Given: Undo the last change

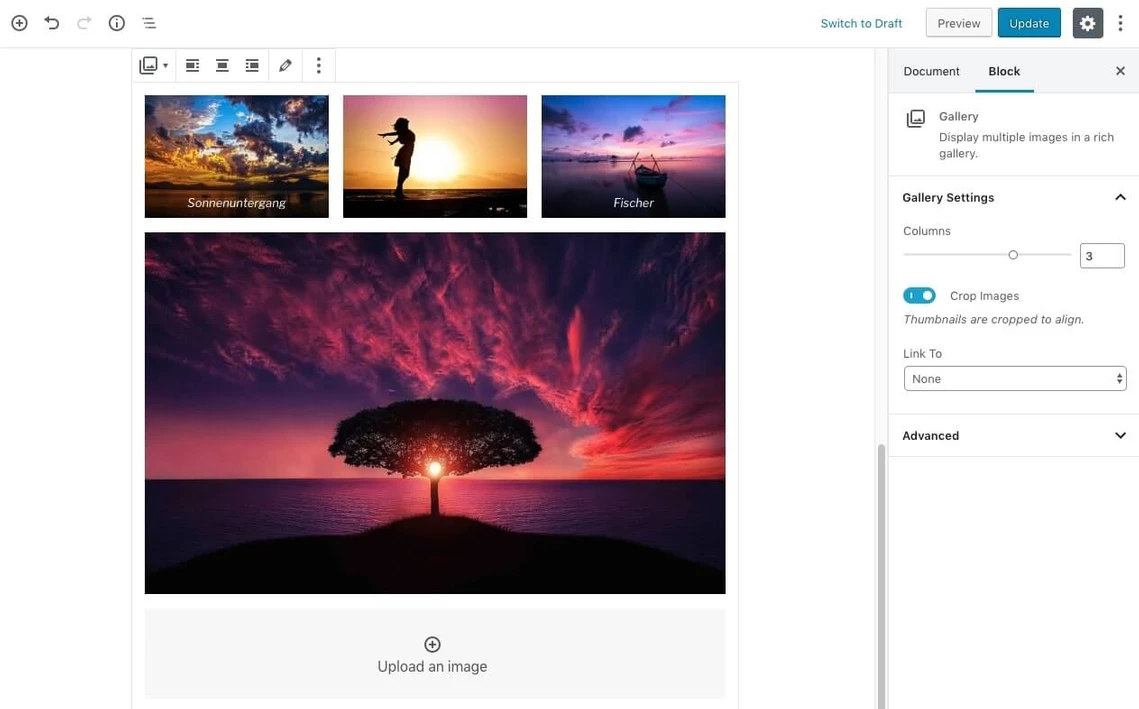Looking at the screenshot, I should [x=52, y=23].
